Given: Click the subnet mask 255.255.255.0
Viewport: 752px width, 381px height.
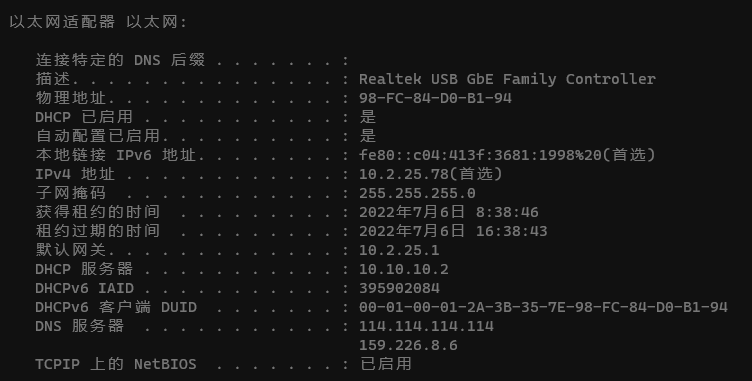Looking at the screenshot, I should [x=417, y=193].
